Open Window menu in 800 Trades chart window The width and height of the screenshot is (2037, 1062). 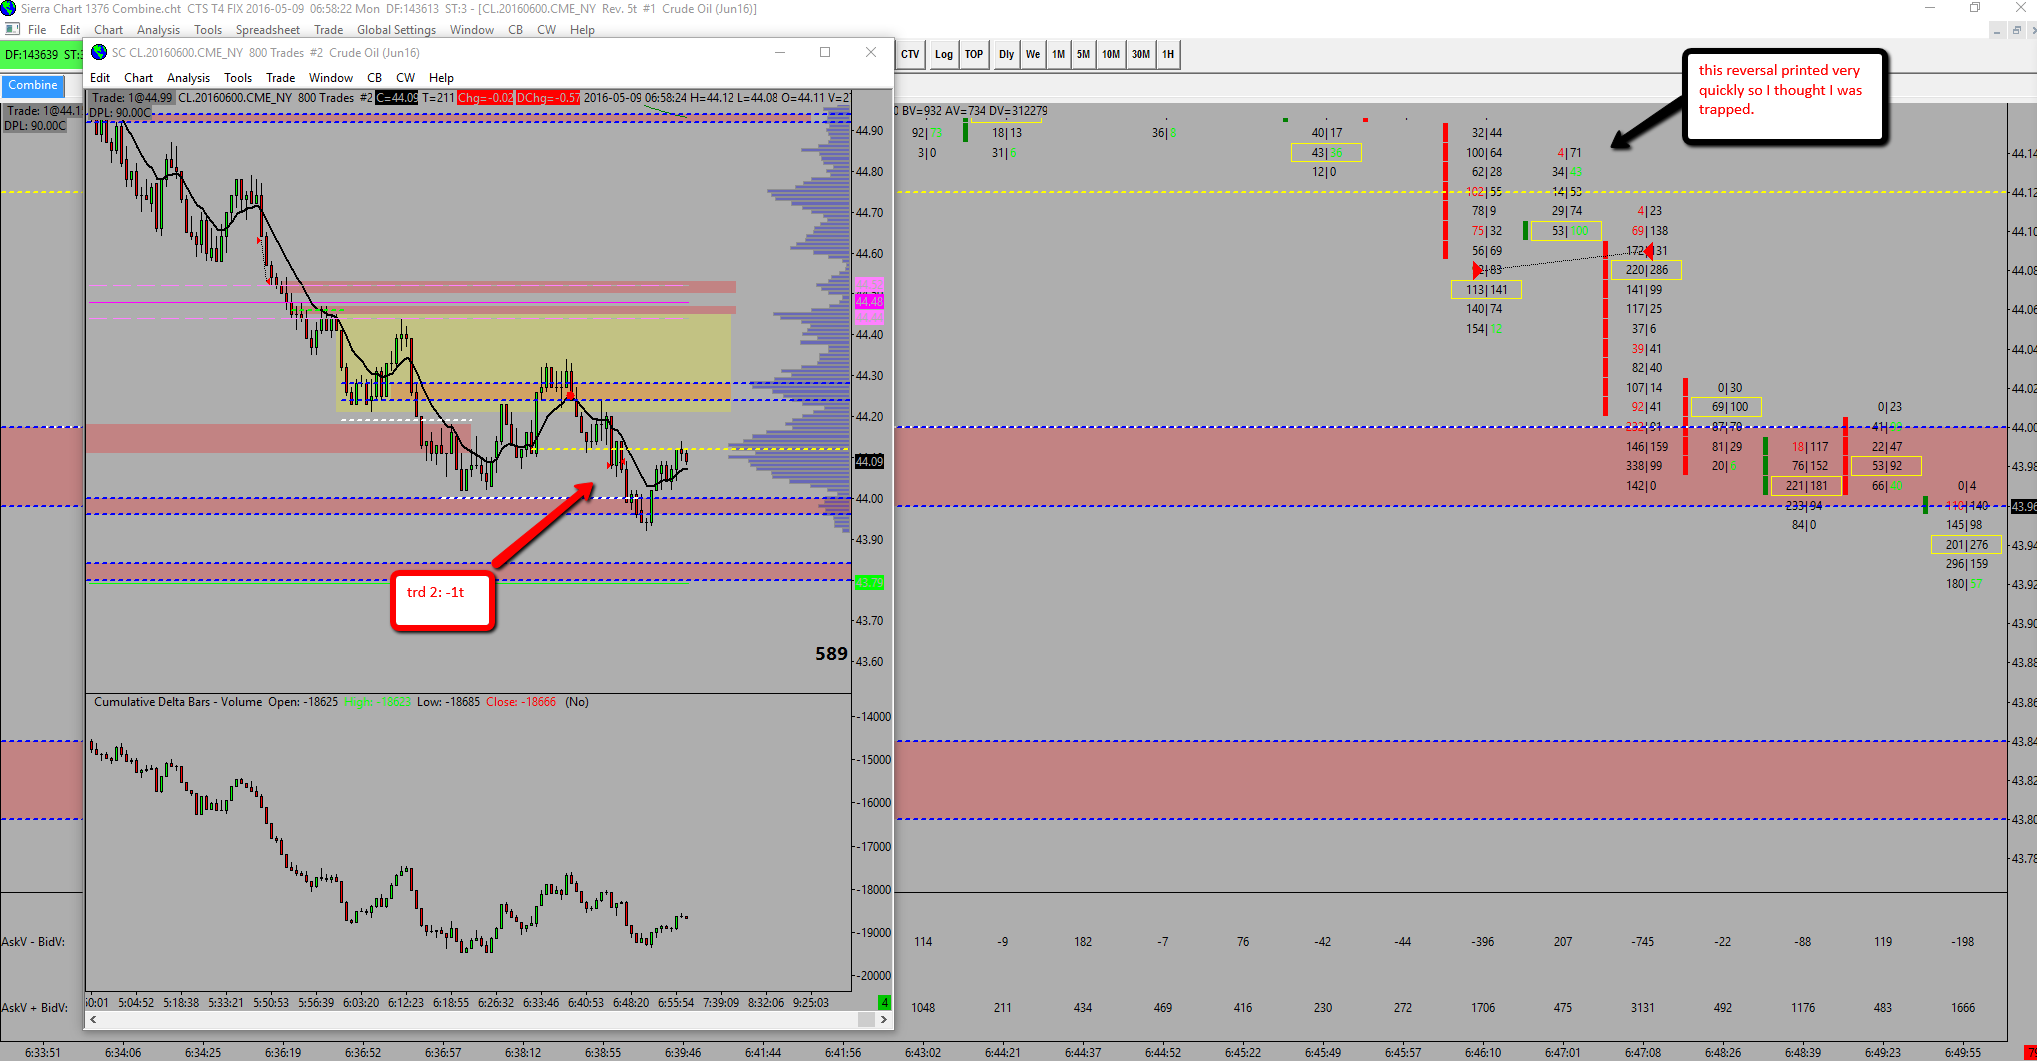pyautogui.click(x=331, y=78)
